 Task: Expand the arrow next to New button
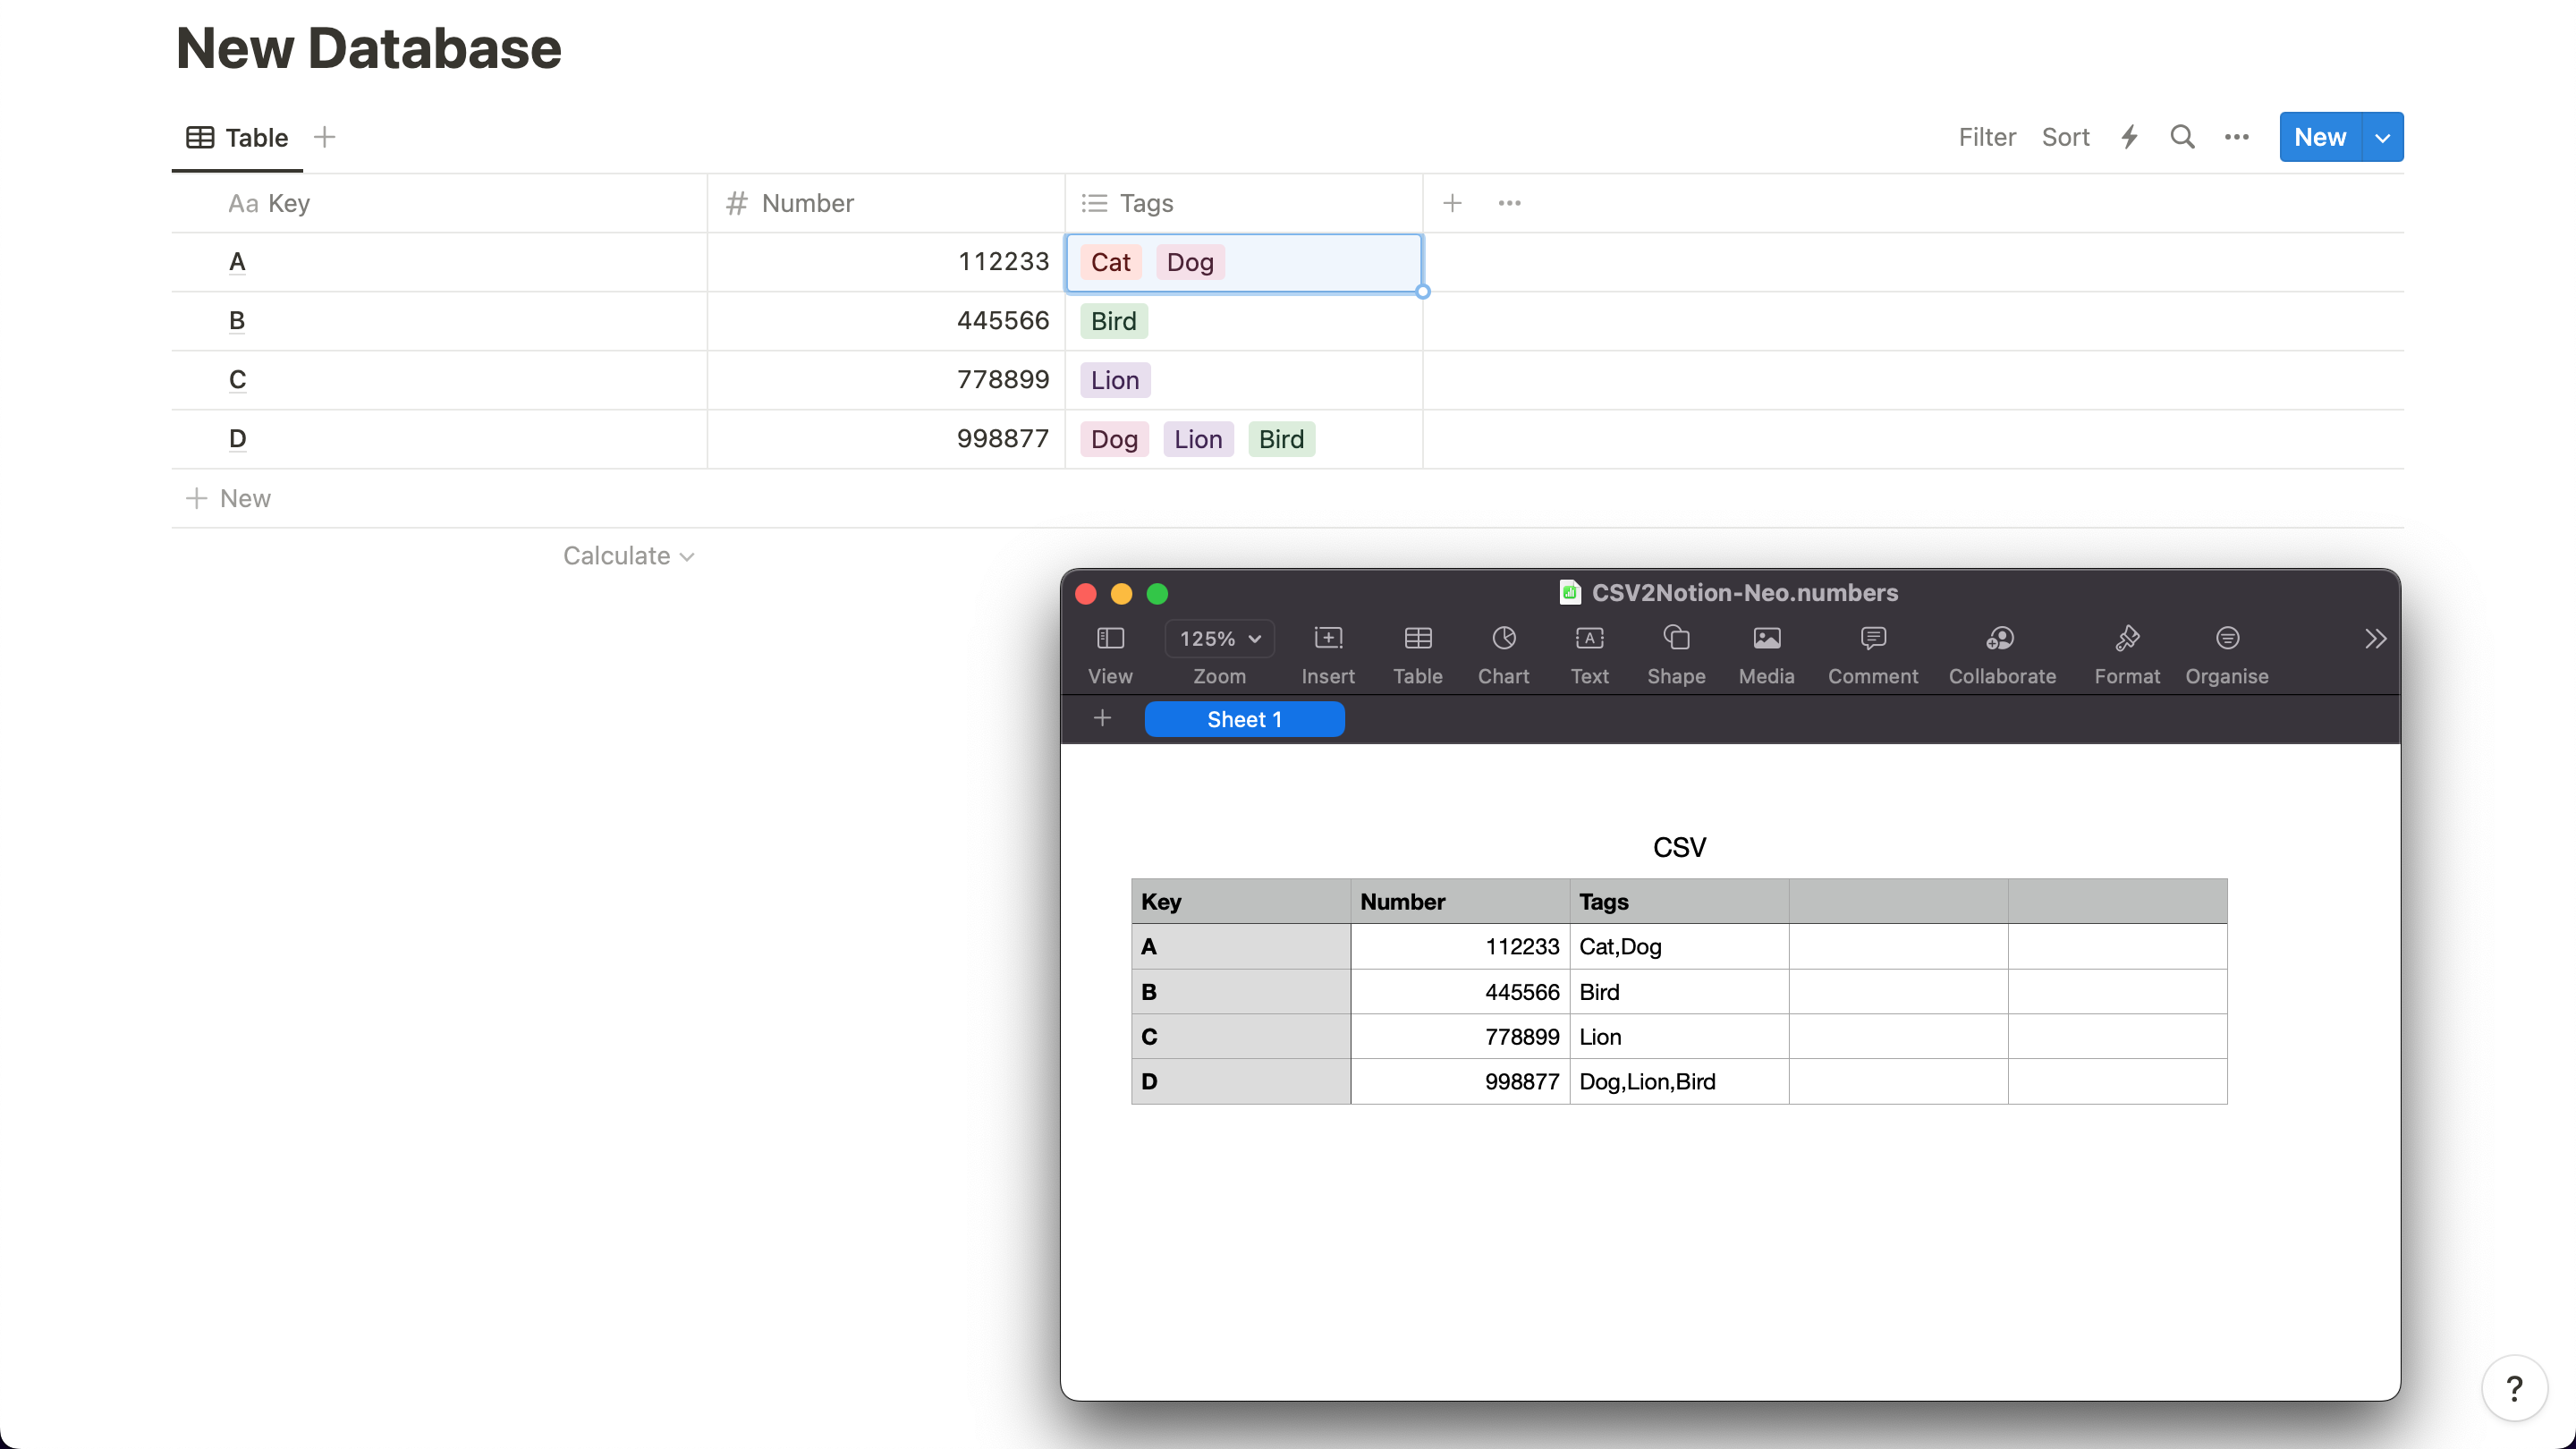[x=2382, y=137]
